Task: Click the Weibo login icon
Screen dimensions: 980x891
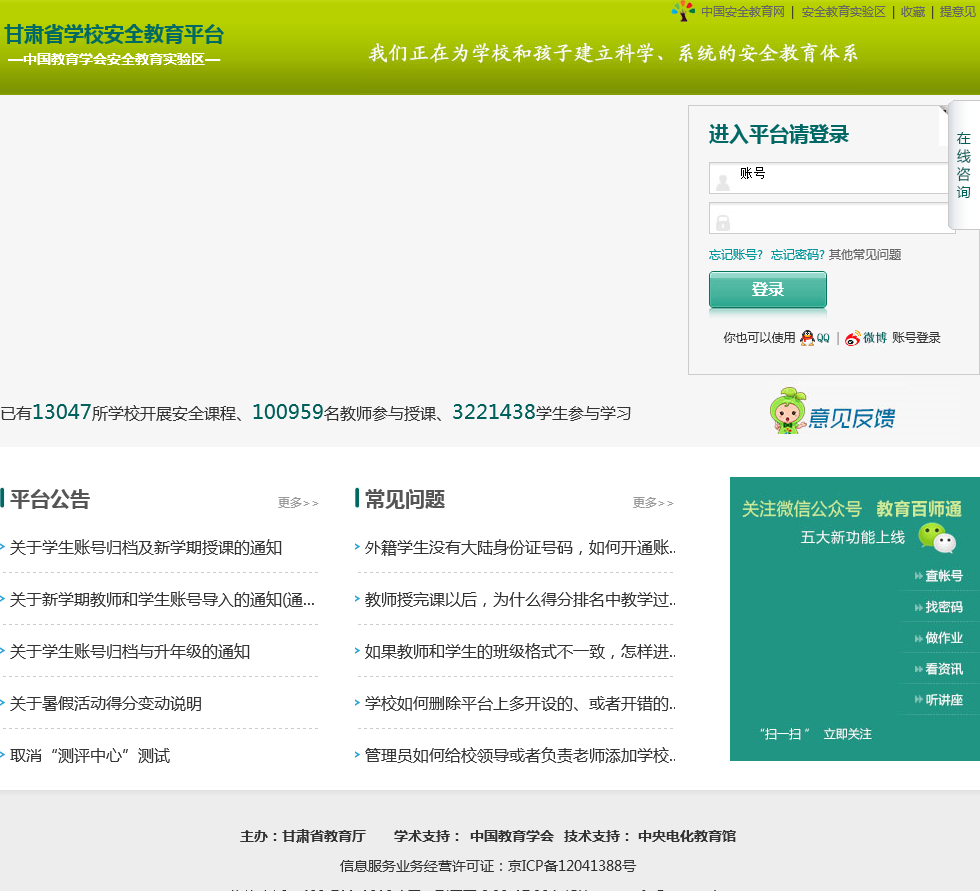Action: click(852, 338)
